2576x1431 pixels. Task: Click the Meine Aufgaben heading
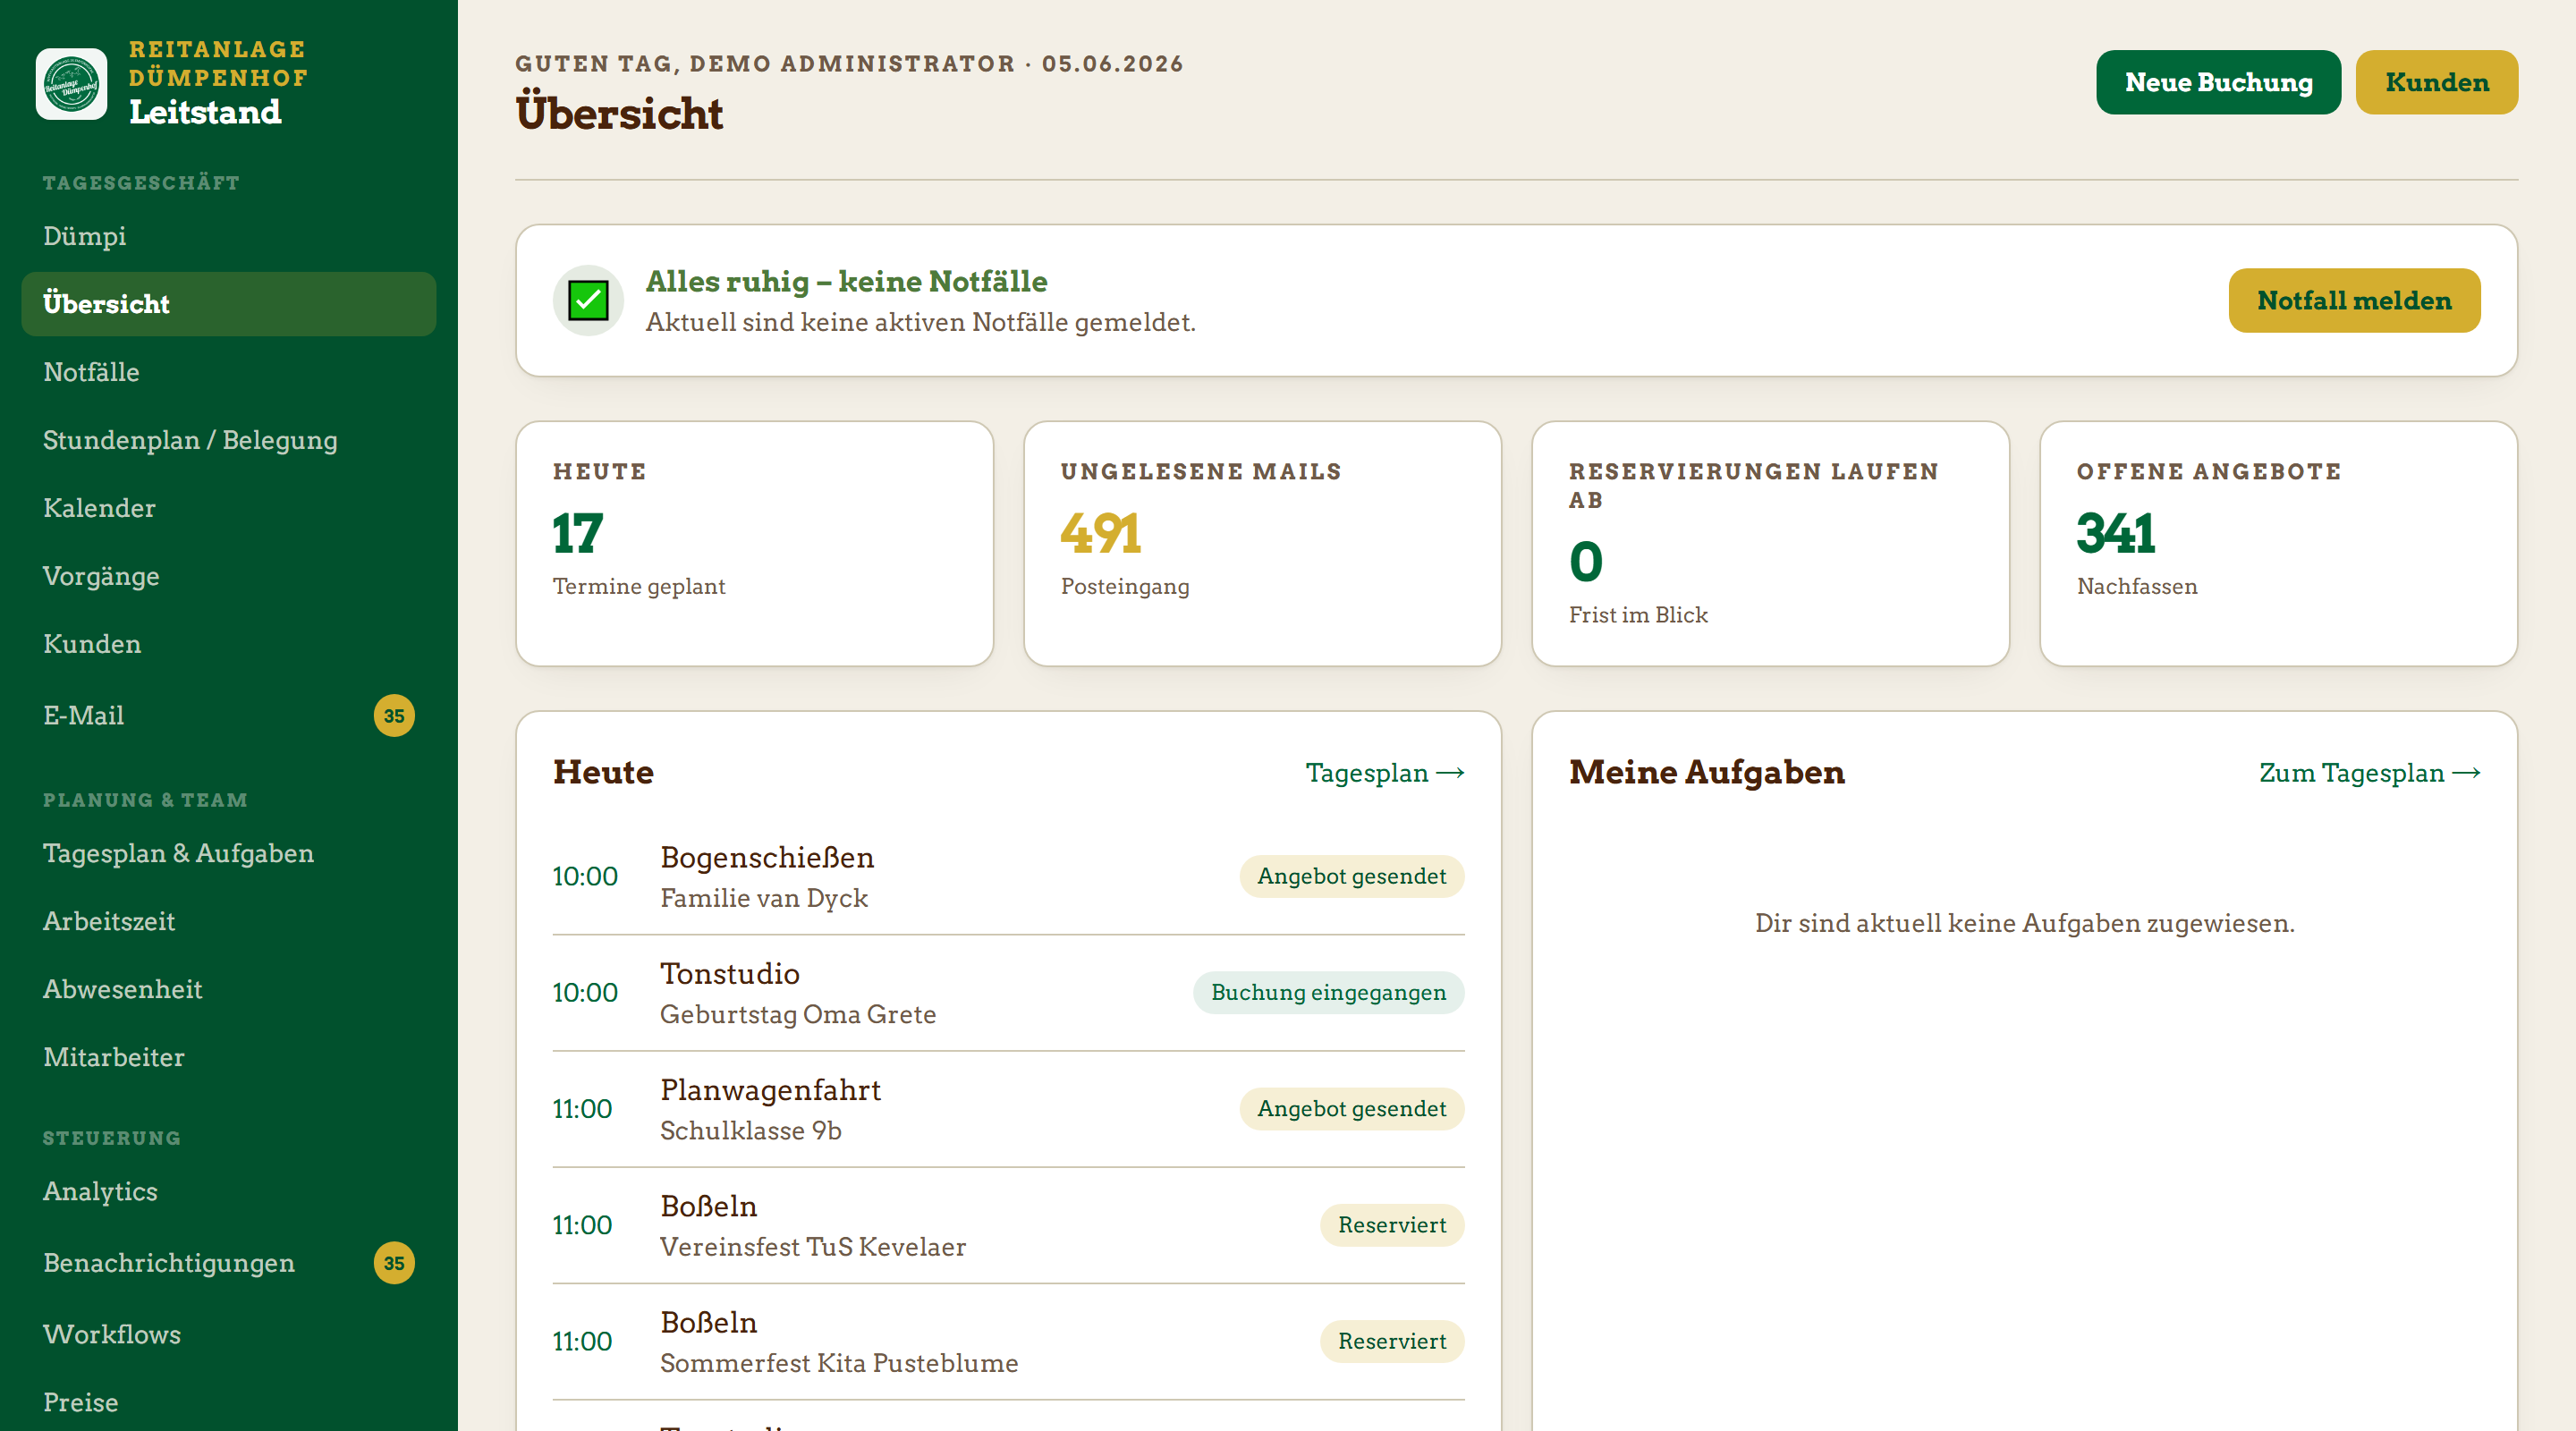pos(1706,772)
